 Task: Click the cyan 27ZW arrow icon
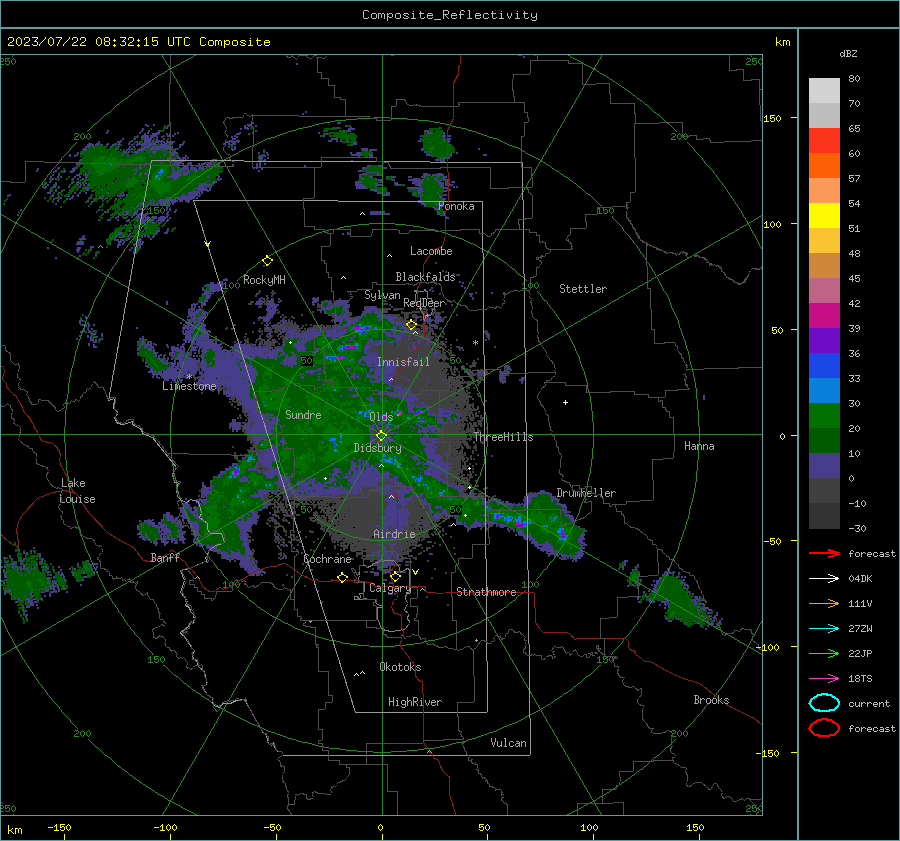point(824,629)
